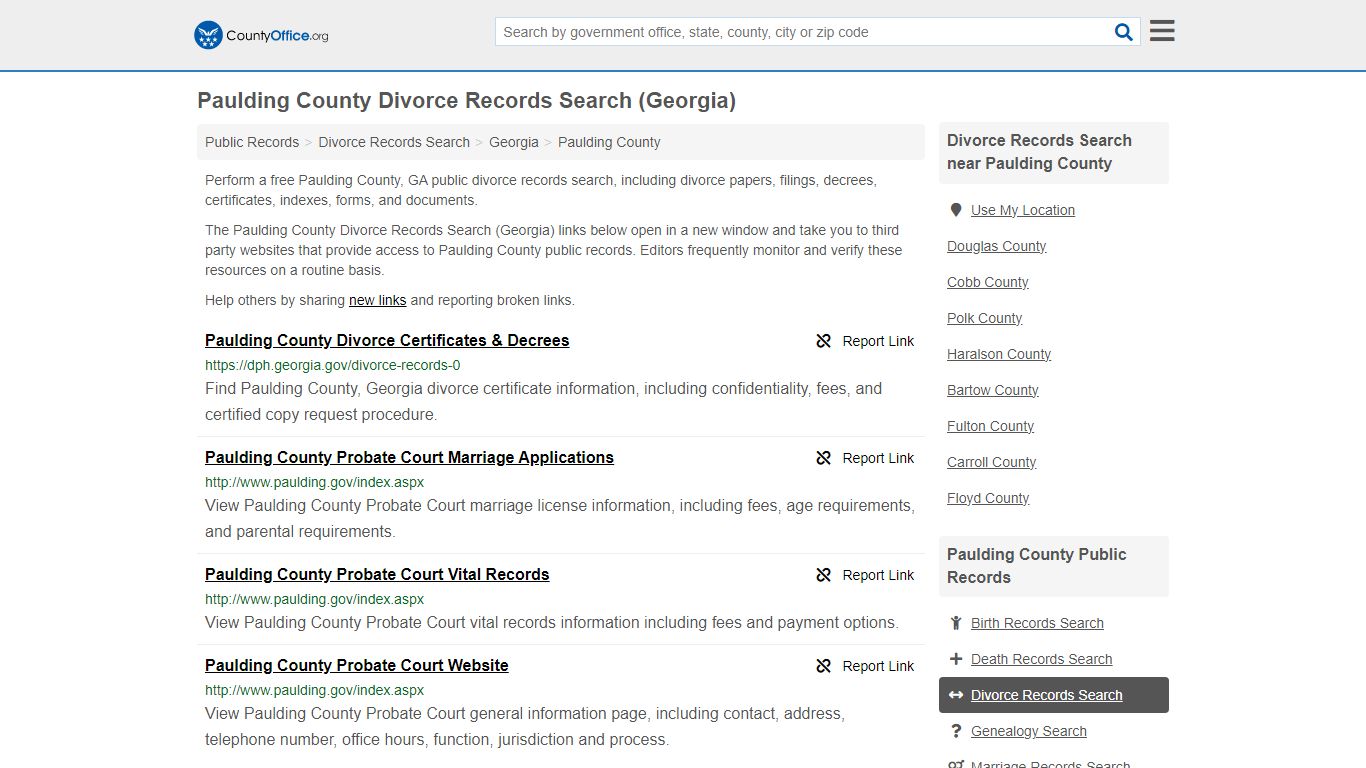Focus the government office search field
The height and width of the screenshot is (768, 1366).
tap(805, 32)
